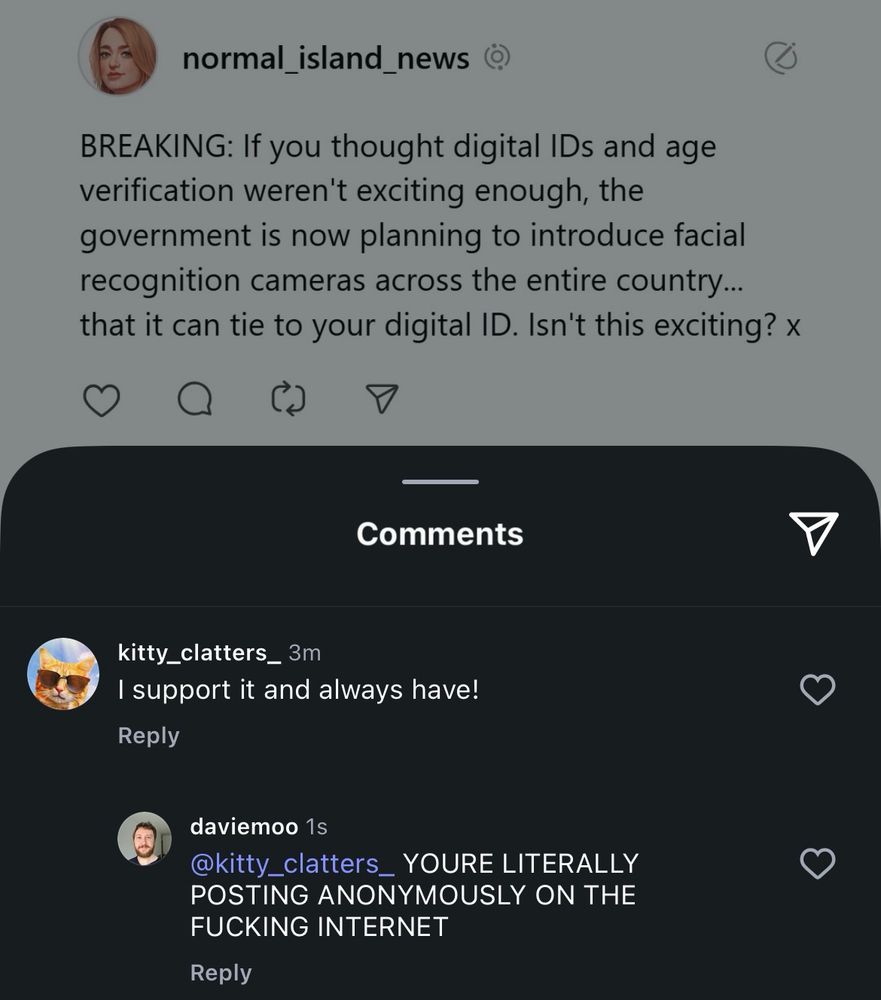Open the boomerang icon beside normal_island_news
Screen dimensions: 881x1000
tap(495, 57)
